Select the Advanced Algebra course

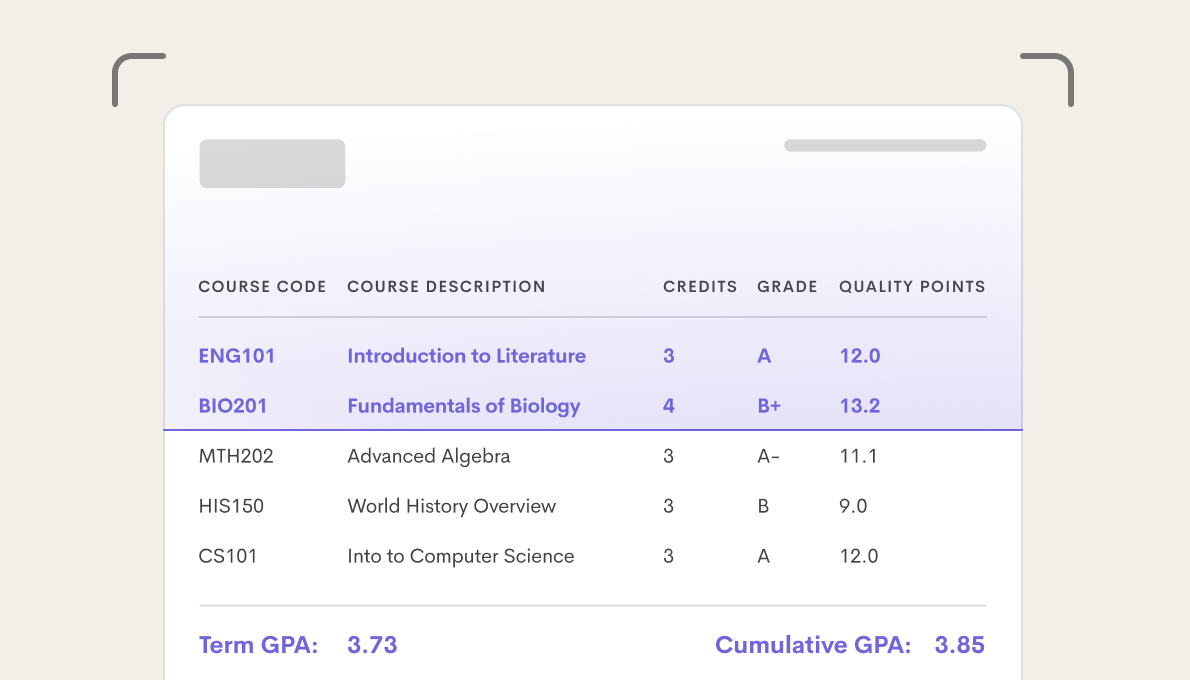429,456
